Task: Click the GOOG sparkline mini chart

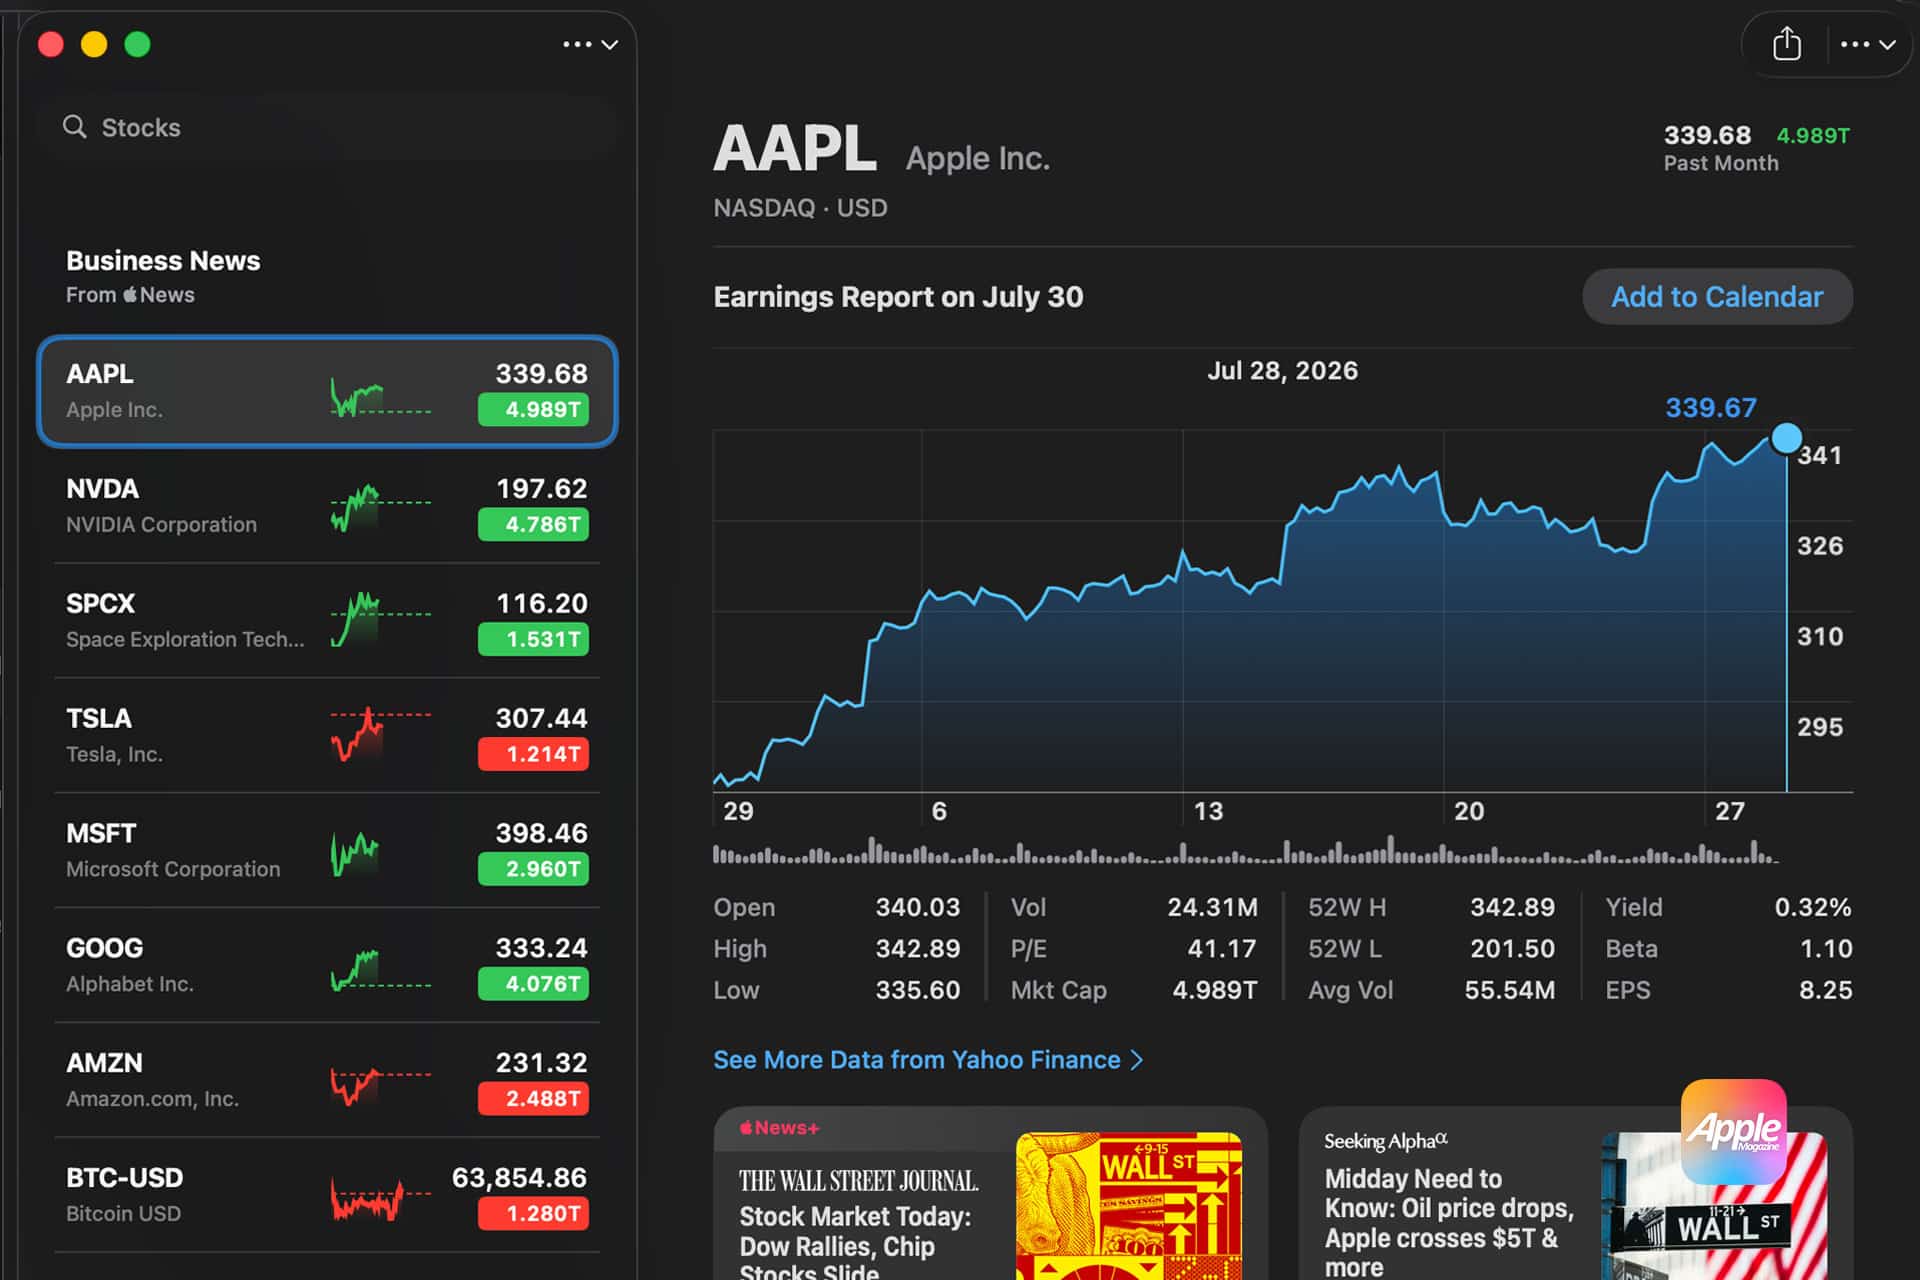Action: (380, 970)
